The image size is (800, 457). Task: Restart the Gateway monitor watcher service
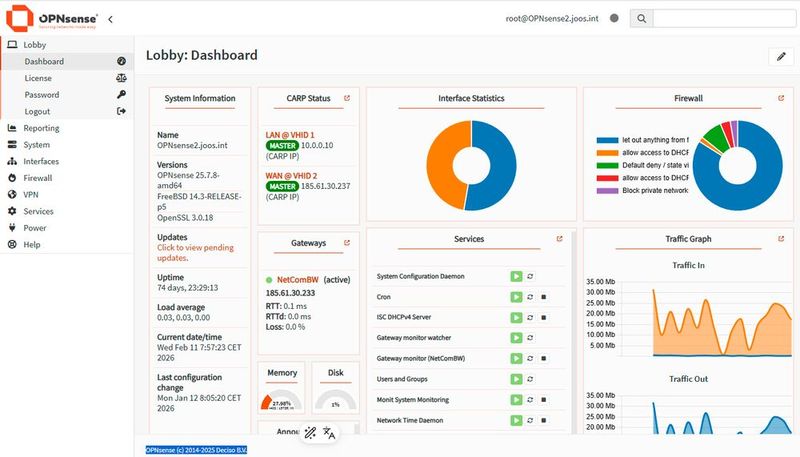tap(530, 338)
